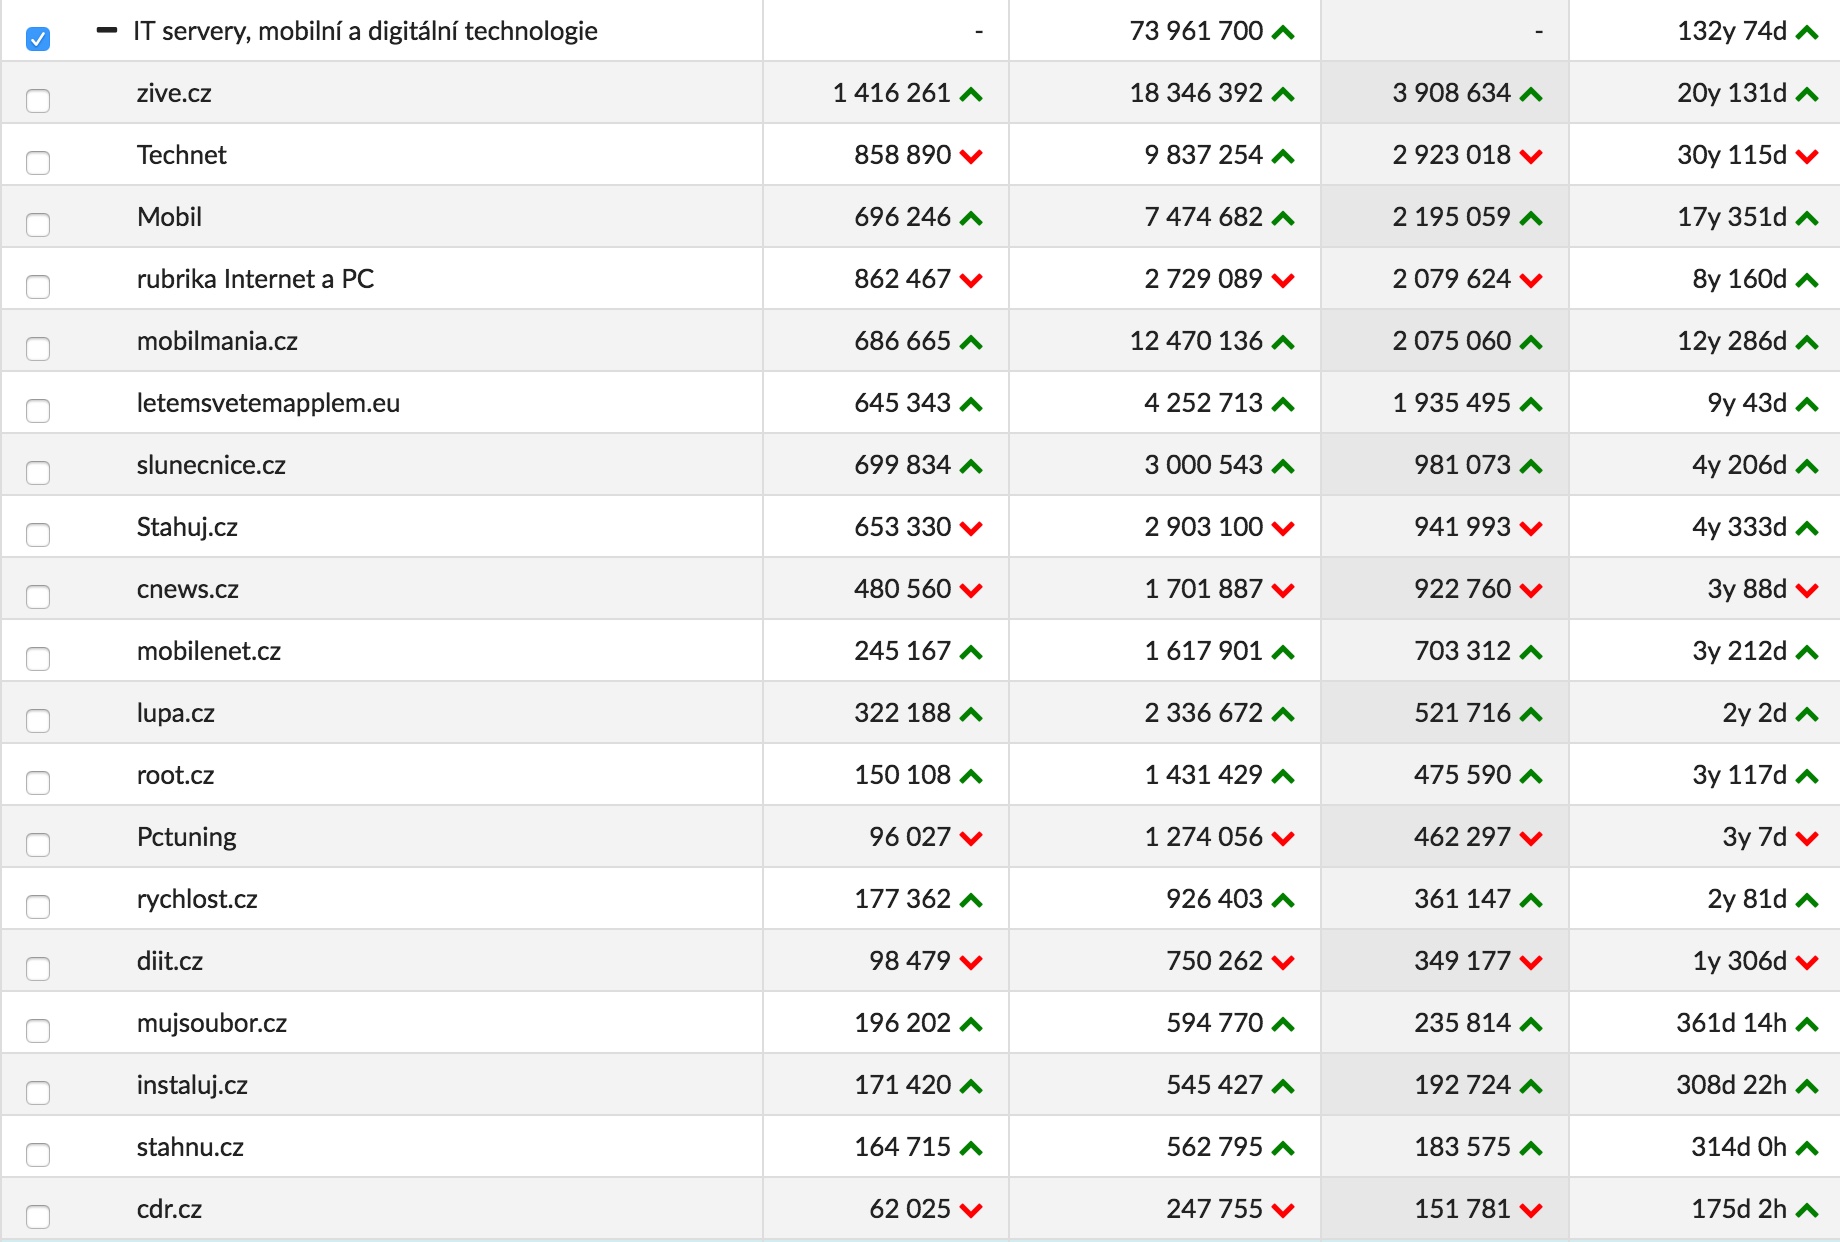The height and width of the screenshot is (1242, 1840).
Task: Click the red down arrow next to 3y 88d
Action: [1807, 591]
